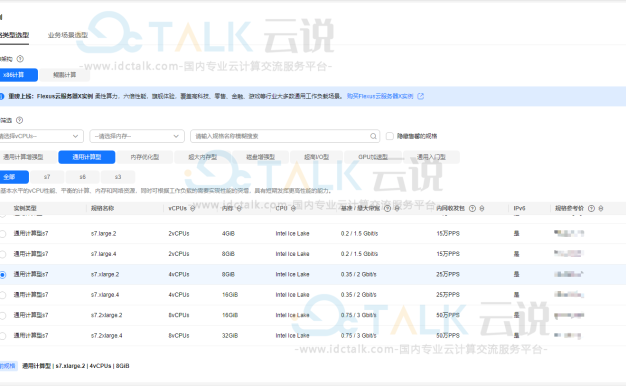Image resolution: width=626 pixels, height=386 pixels.
Task: Switch to the 通用入门型 category
Action: pyautogui.click(x=431, y=157)
